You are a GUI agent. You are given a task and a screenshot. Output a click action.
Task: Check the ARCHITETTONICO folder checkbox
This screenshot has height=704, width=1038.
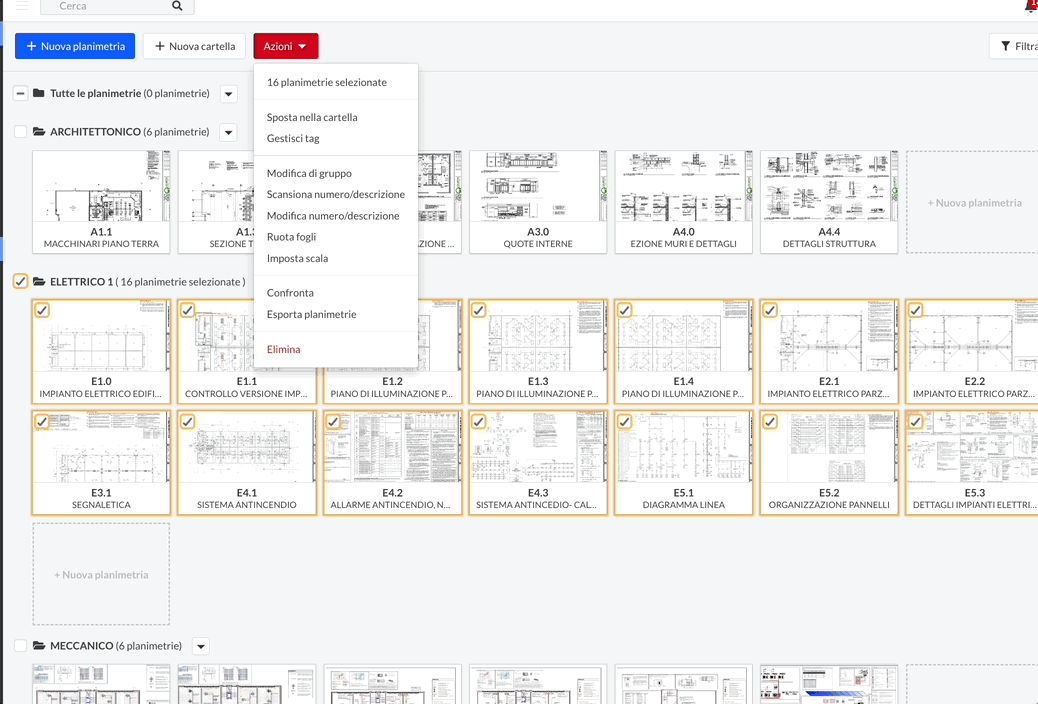(x=21, y=132)
